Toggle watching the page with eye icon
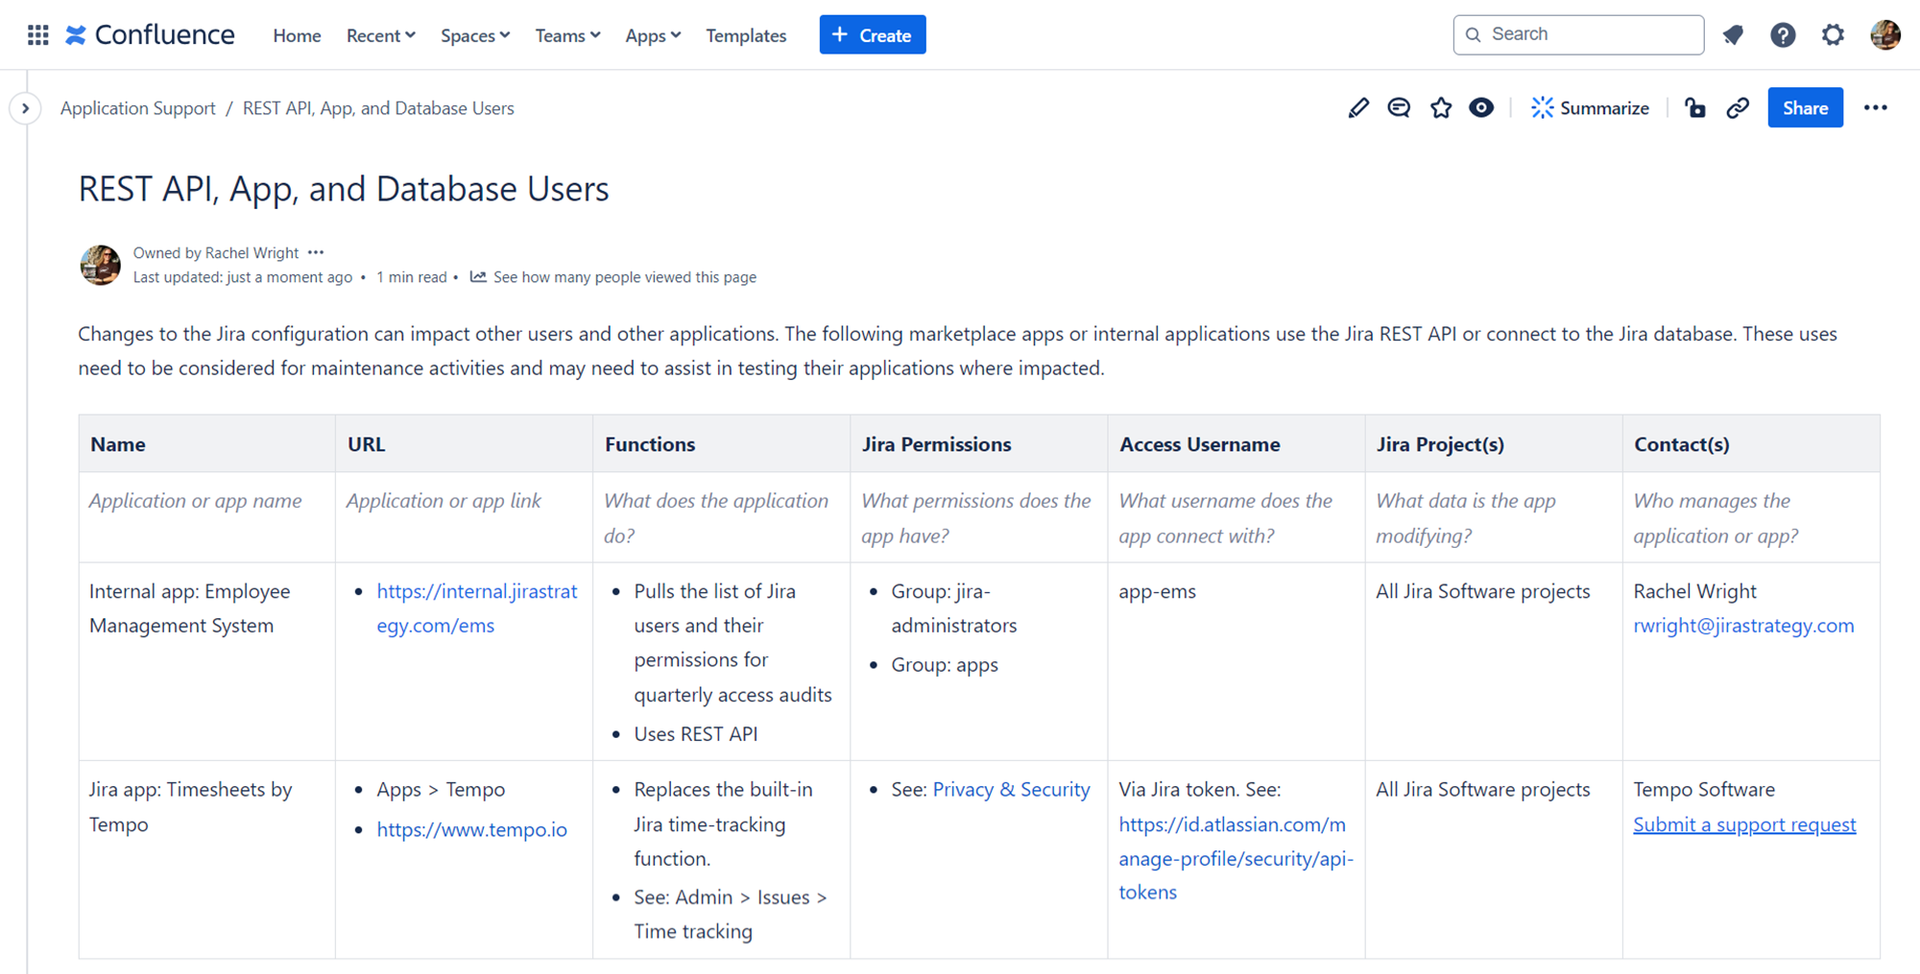The width and height of the screenshot is (1920, 974). click(1480, 107)
